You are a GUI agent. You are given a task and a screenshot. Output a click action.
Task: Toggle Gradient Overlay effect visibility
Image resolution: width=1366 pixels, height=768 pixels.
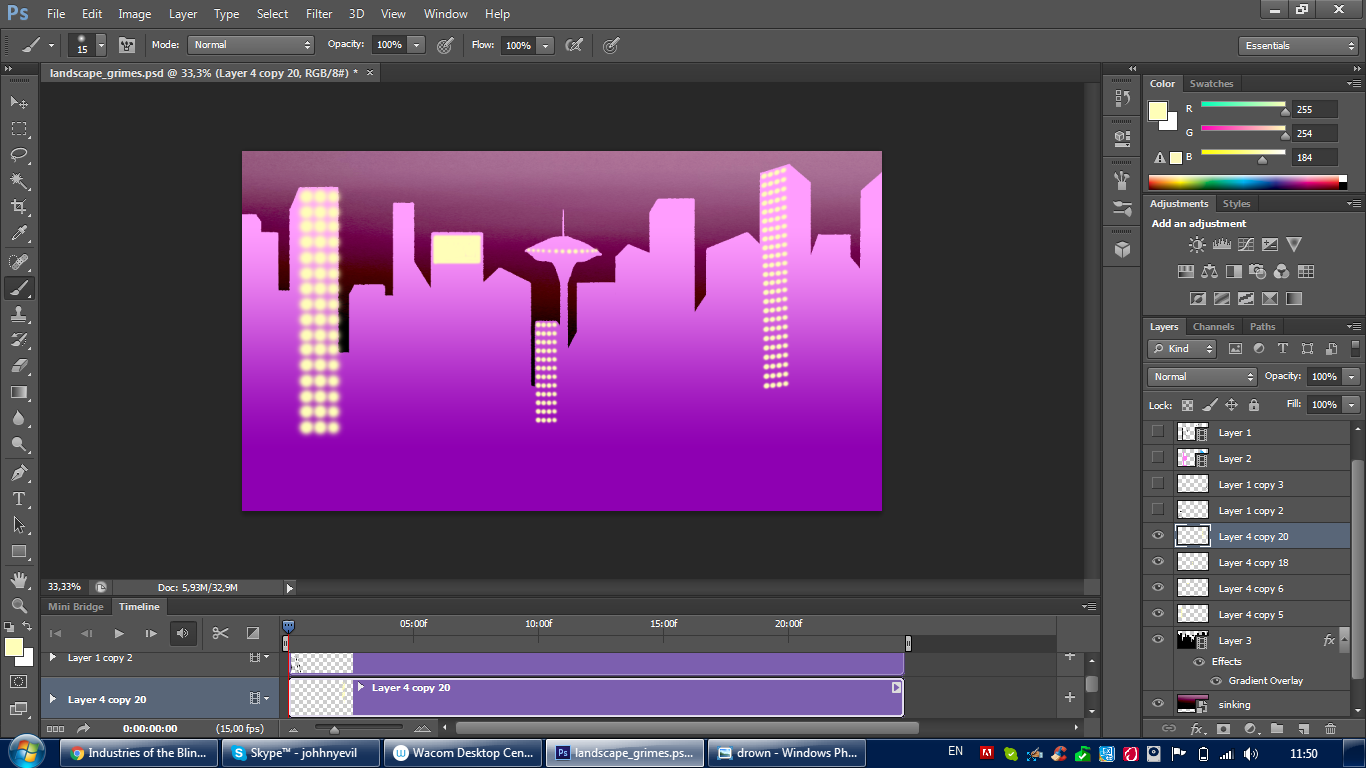1216,681
